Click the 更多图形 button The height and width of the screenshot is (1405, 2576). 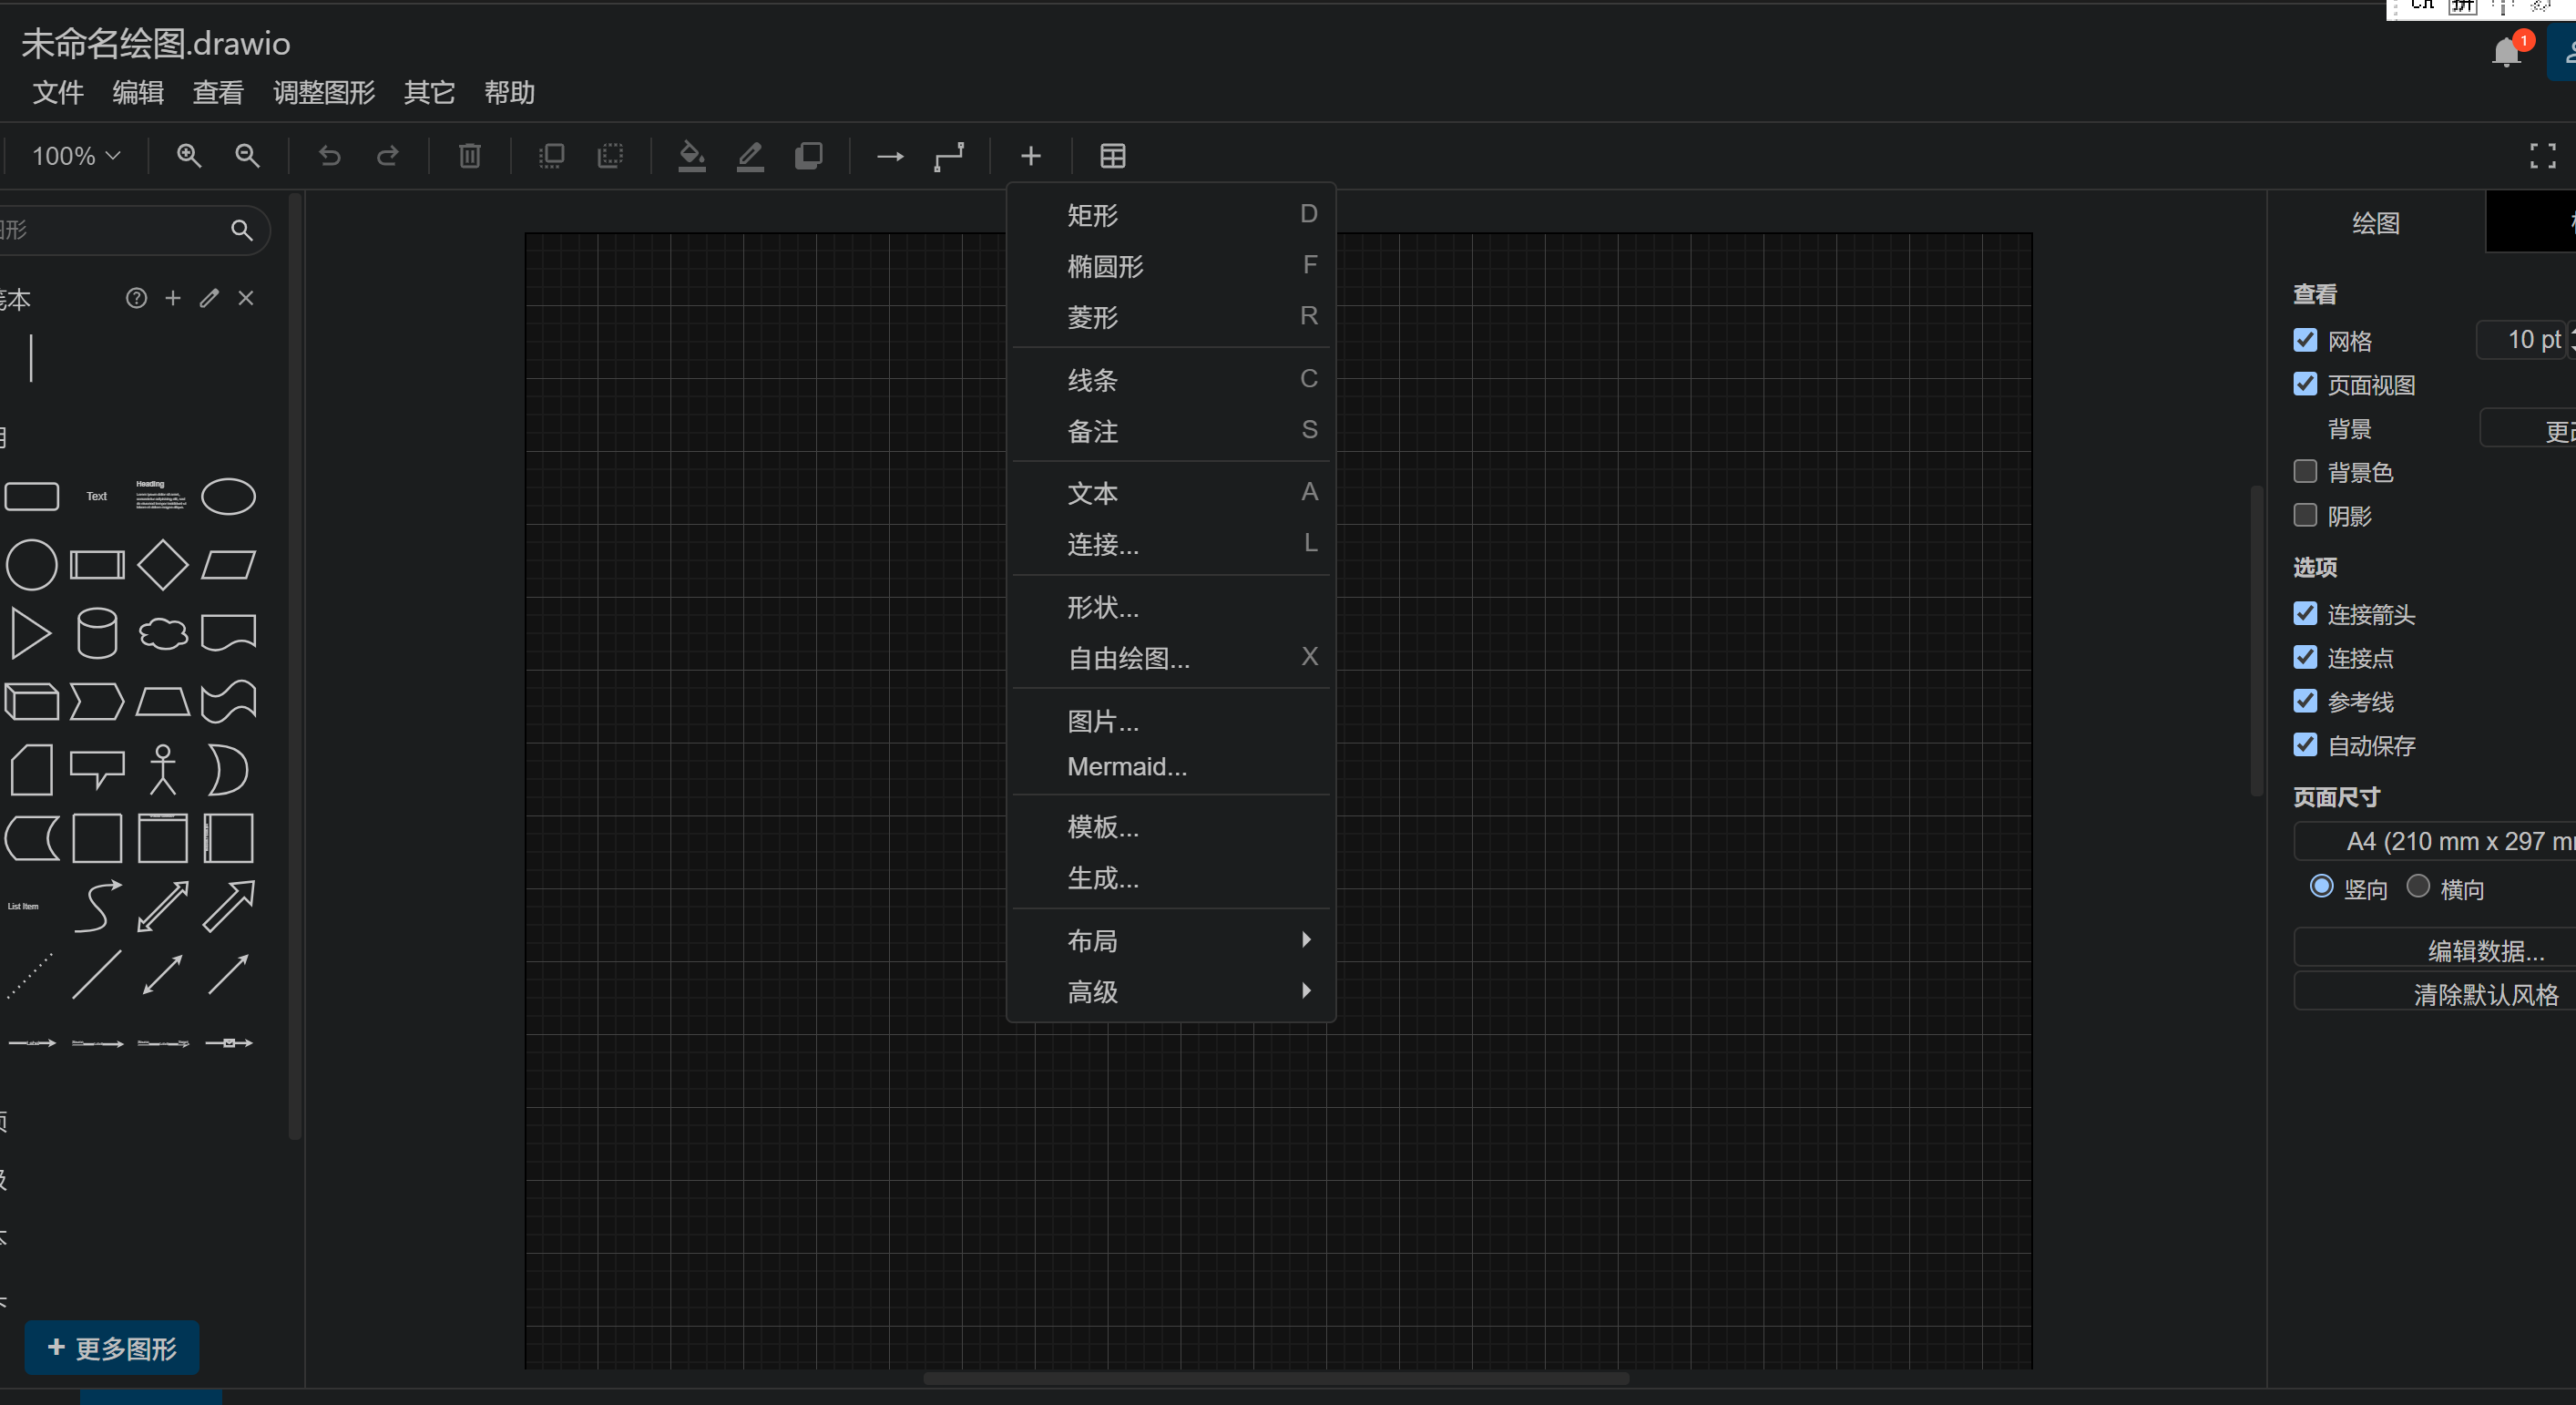[x=112, y=1348]
